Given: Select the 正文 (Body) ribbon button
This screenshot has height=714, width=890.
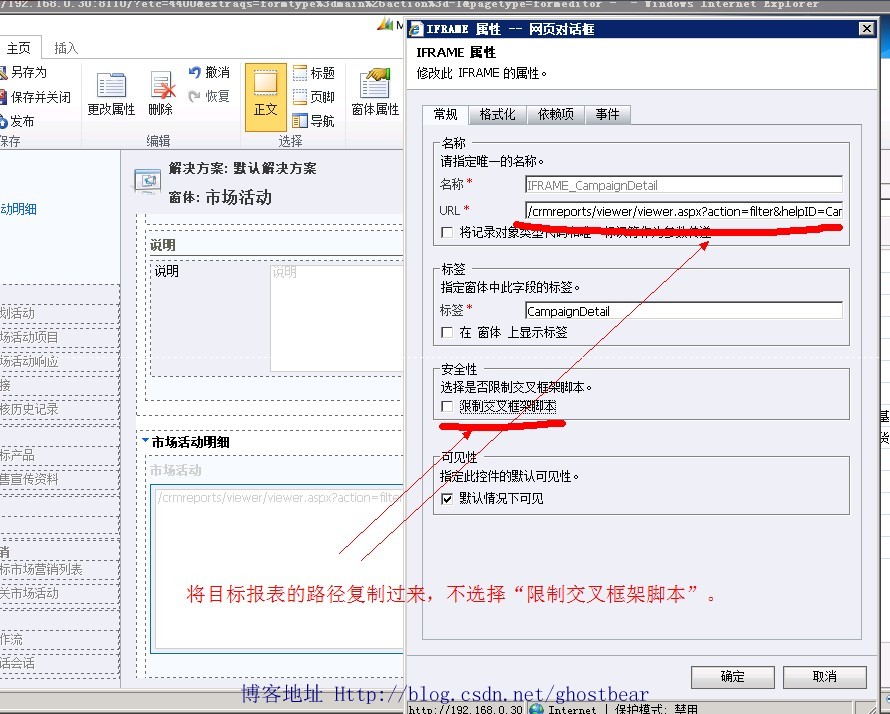Looking at the screenshot, I should click(x=265, y=97).
